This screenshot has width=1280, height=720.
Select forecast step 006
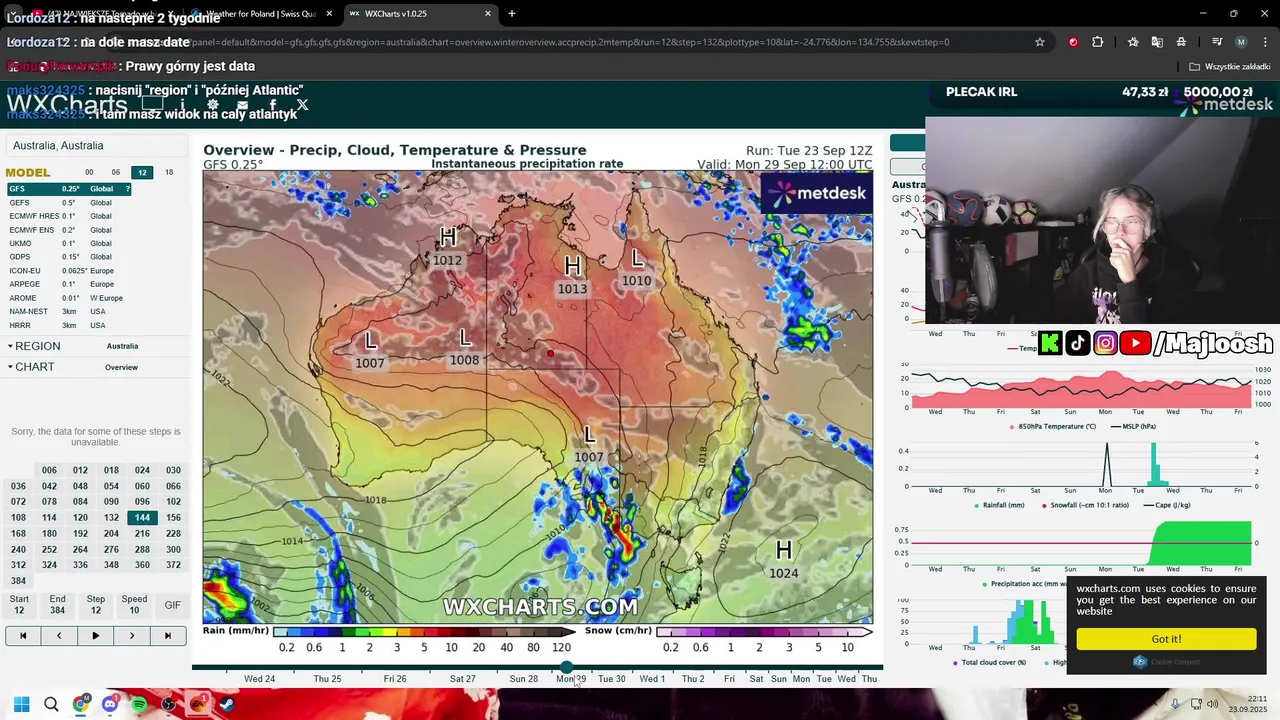tap(49, 470)
